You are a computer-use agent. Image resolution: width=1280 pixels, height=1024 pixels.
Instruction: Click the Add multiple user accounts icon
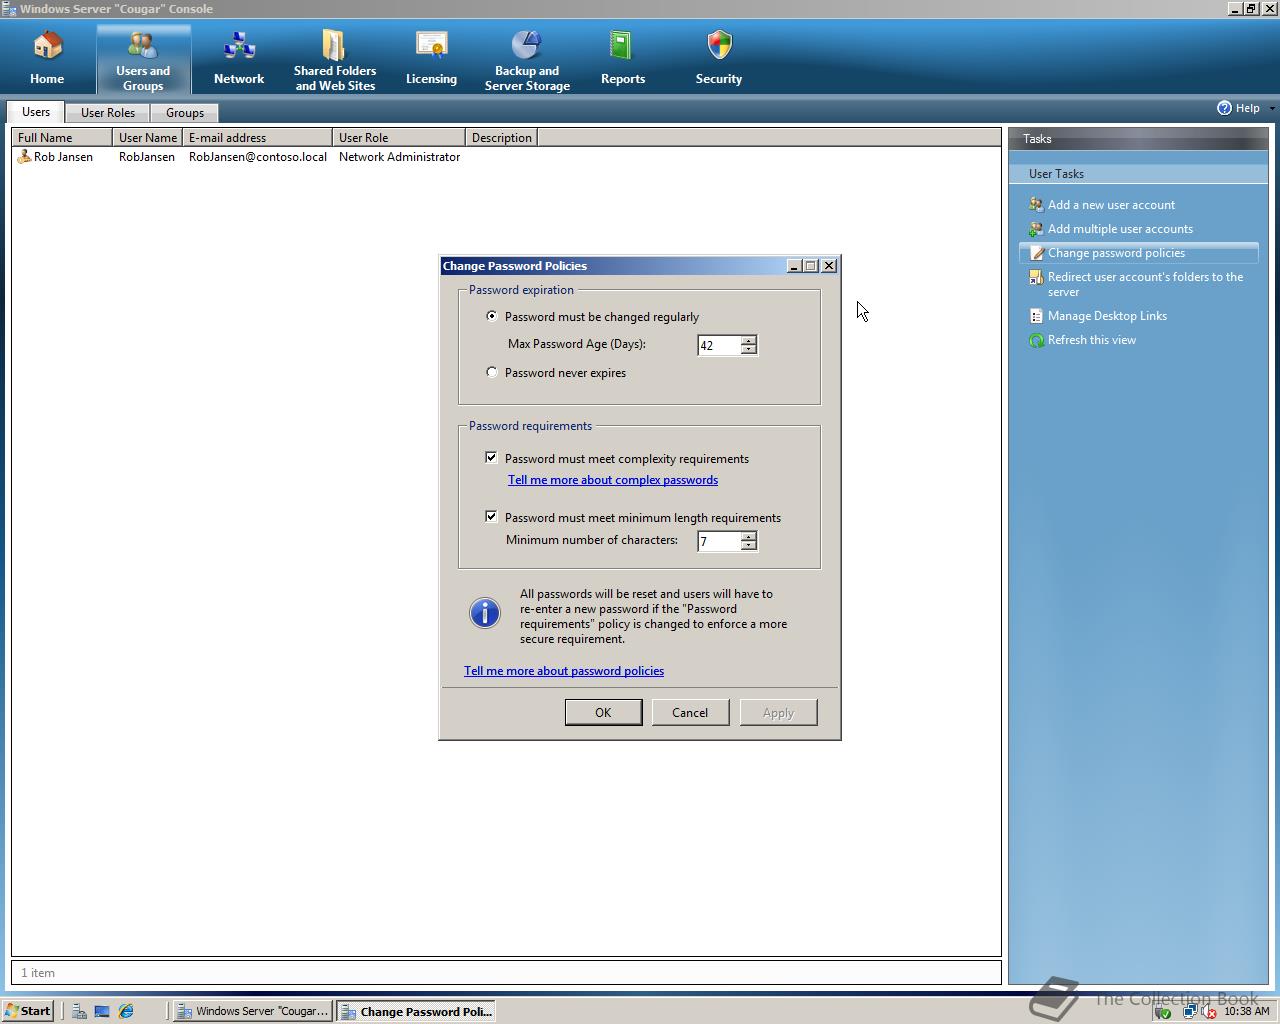coord(1036,229)
